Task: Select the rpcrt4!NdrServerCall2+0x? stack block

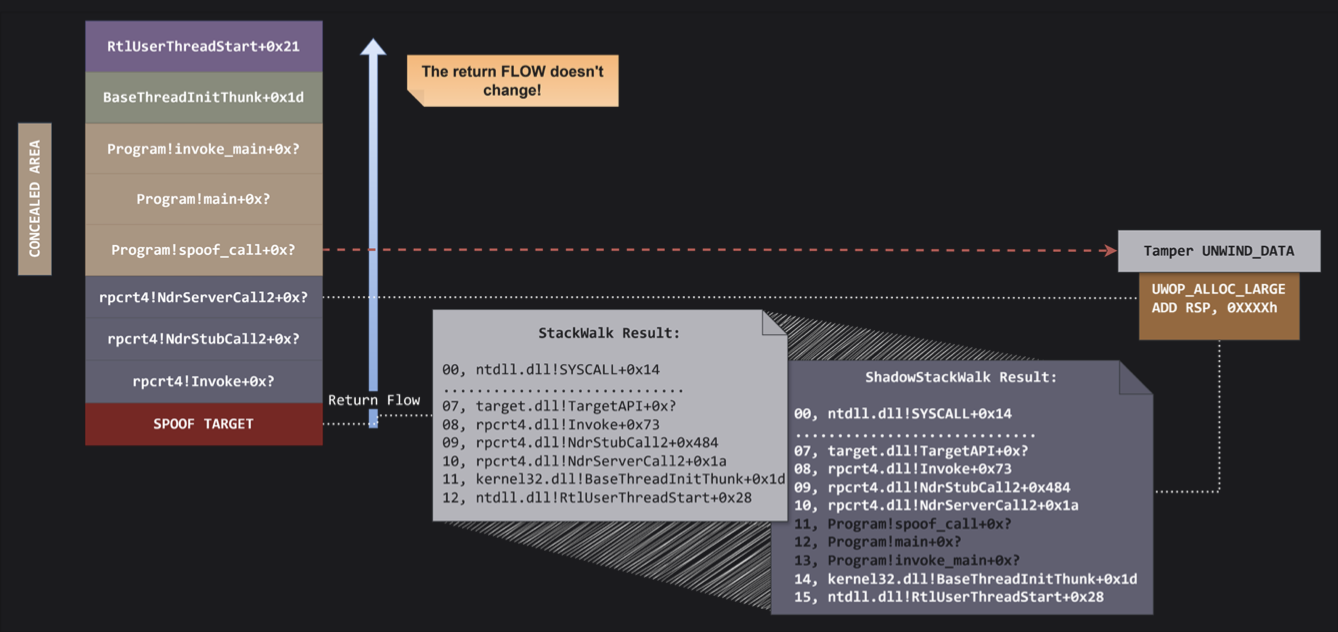Action: [204, 297]
